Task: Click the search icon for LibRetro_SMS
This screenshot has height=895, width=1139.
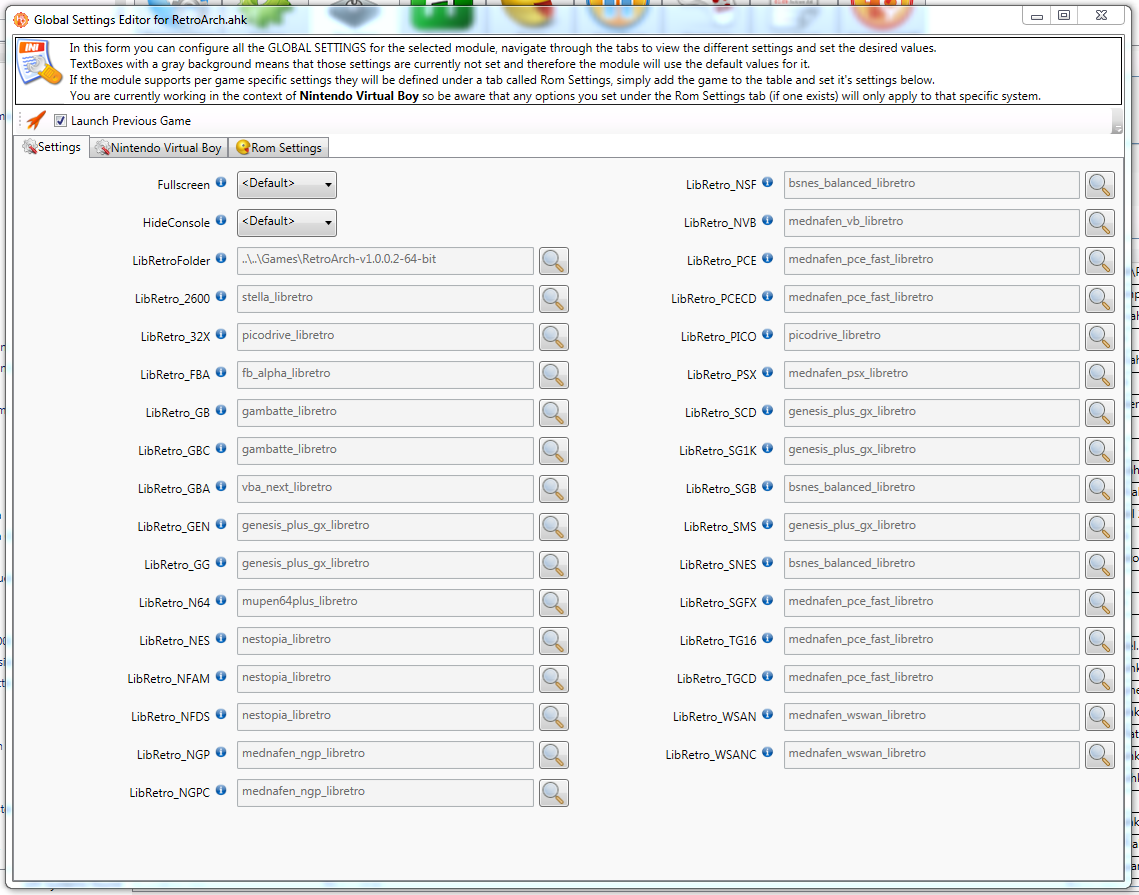Action: (1100, 527)
